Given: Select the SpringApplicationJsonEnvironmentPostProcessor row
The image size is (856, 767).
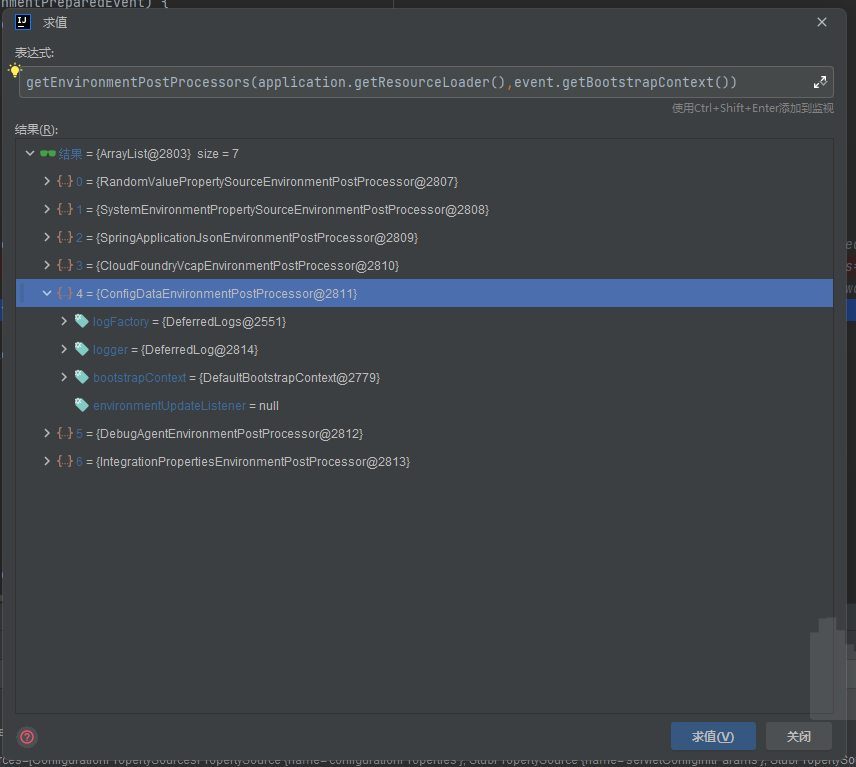Looking at the screenshot, I should 258,237.
